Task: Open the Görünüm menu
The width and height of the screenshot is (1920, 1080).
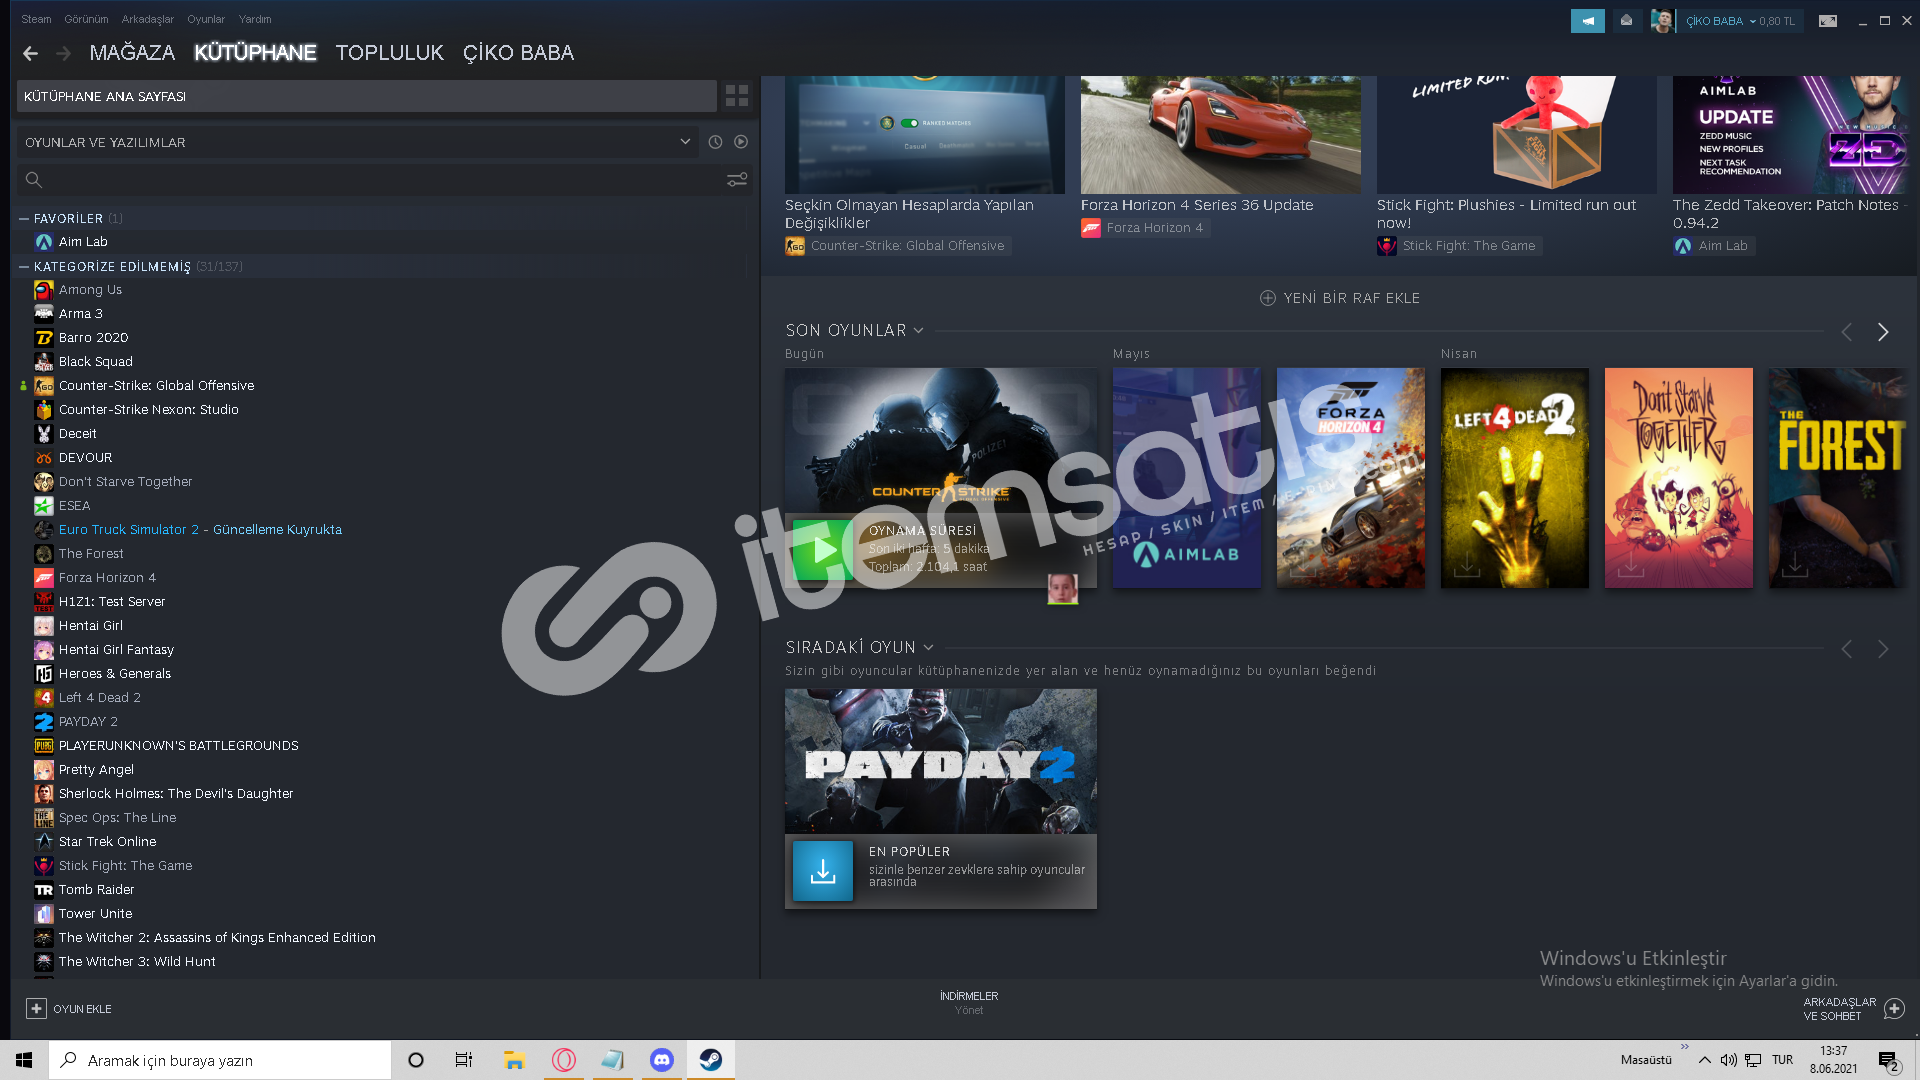Action: [x=86, y=19]
